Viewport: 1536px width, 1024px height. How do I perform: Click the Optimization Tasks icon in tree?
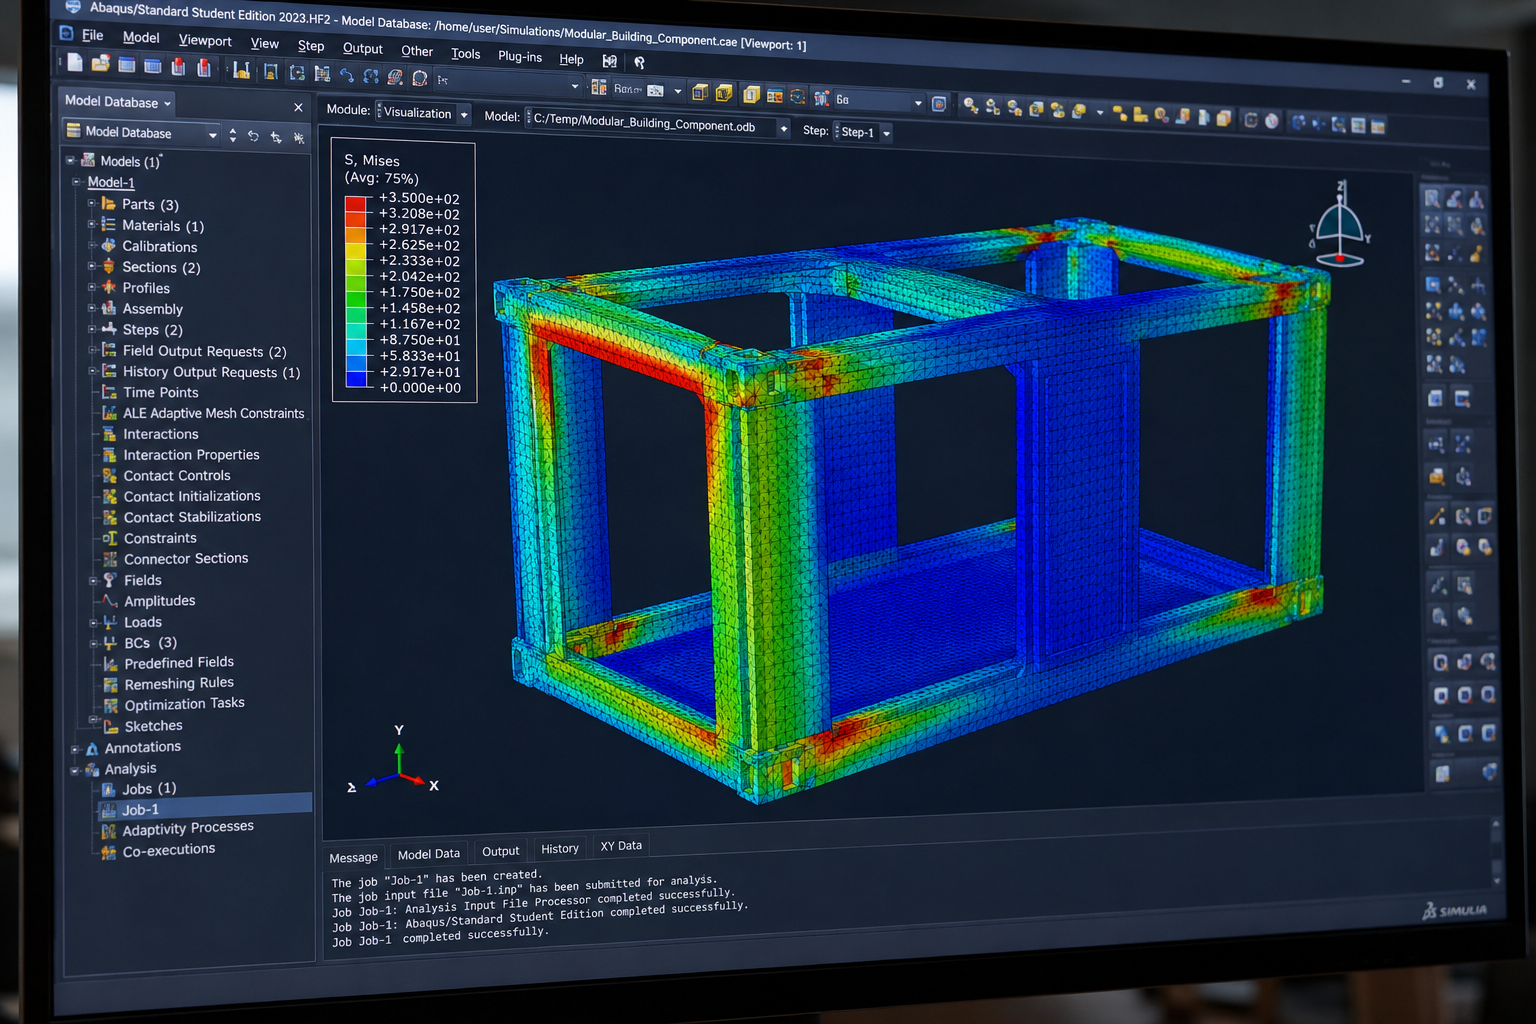tap(111, 705)
